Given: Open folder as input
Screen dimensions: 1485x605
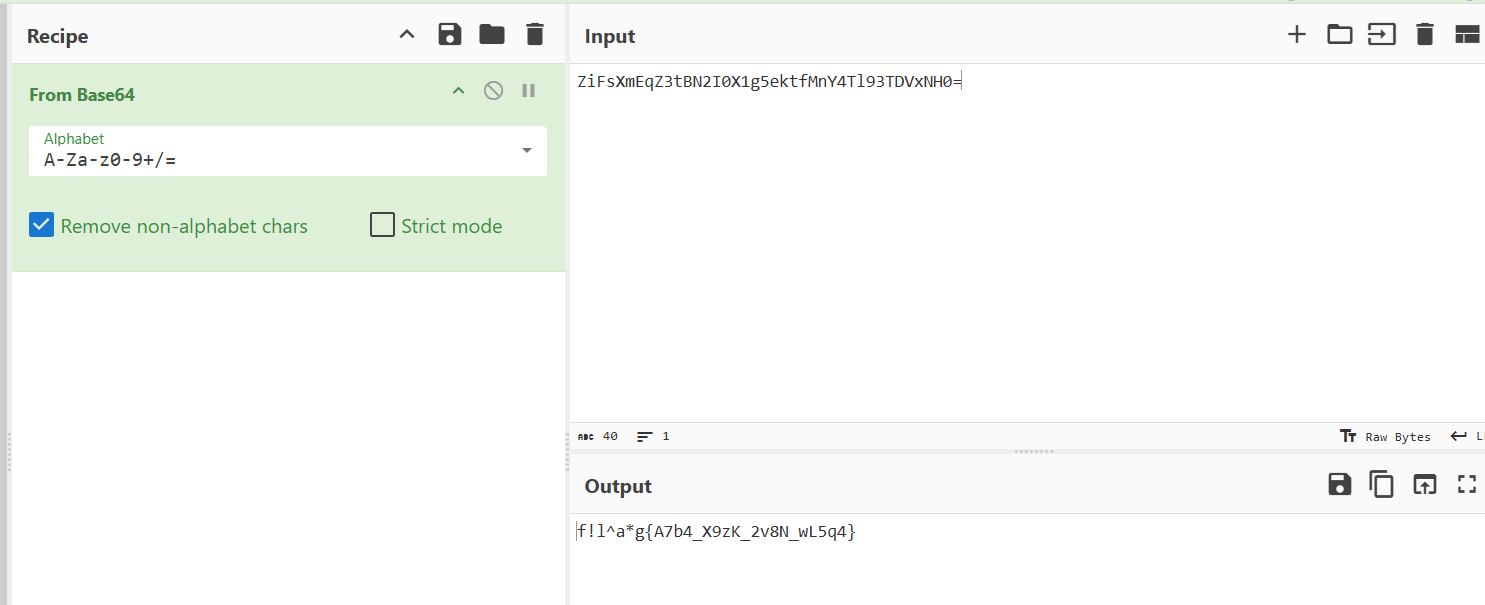Looking at the screenshot, I should (x=1339, y=35).
